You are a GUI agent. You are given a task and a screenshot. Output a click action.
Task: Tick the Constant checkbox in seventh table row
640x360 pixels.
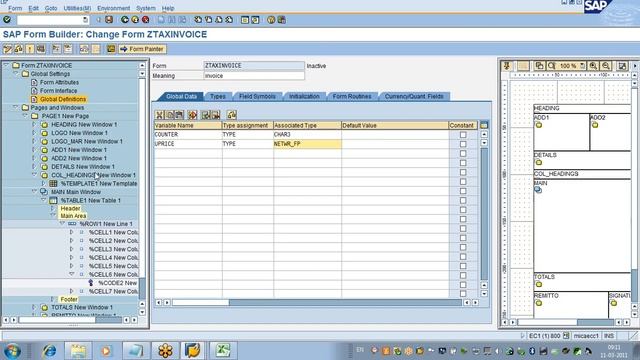463,191
